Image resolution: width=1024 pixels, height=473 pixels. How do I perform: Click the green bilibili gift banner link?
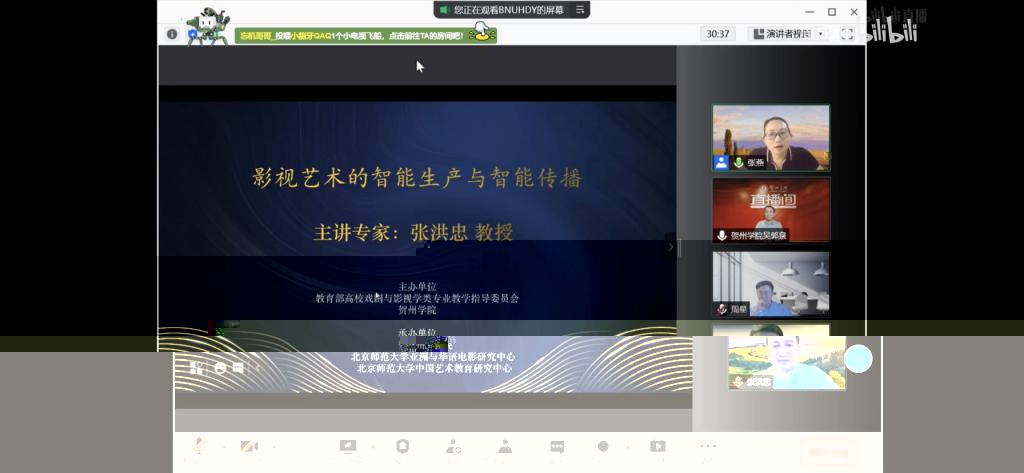click(x=366, y=35)
